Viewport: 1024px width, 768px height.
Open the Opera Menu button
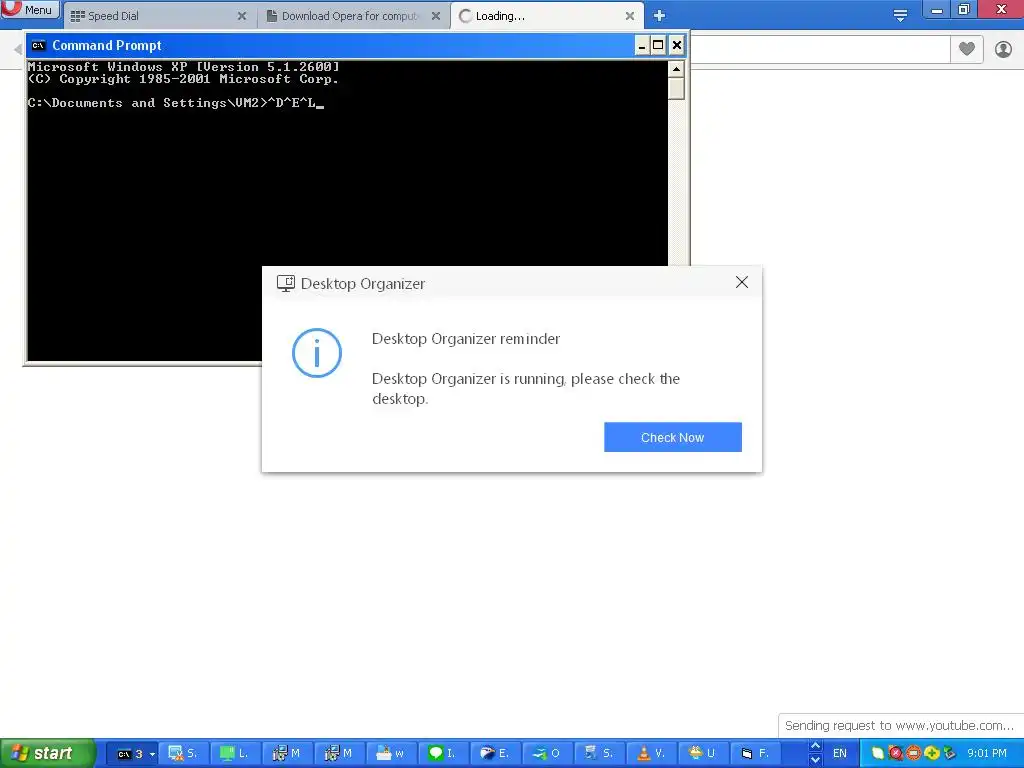tap(30, 10)
